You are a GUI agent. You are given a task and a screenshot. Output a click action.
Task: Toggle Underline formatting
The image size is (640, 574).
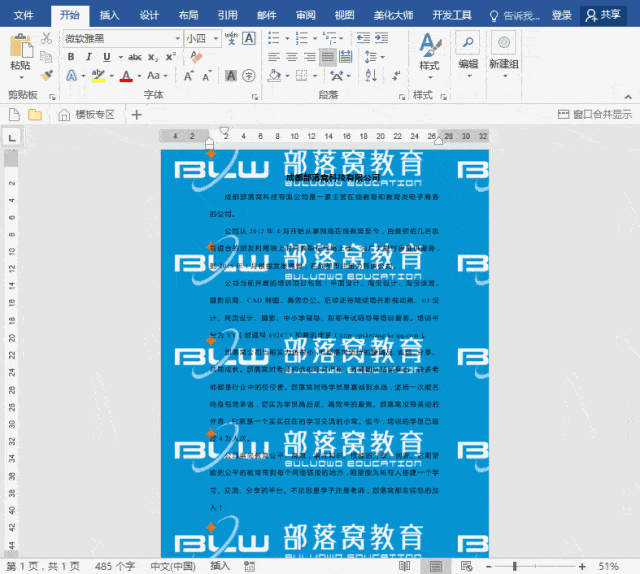107,57
